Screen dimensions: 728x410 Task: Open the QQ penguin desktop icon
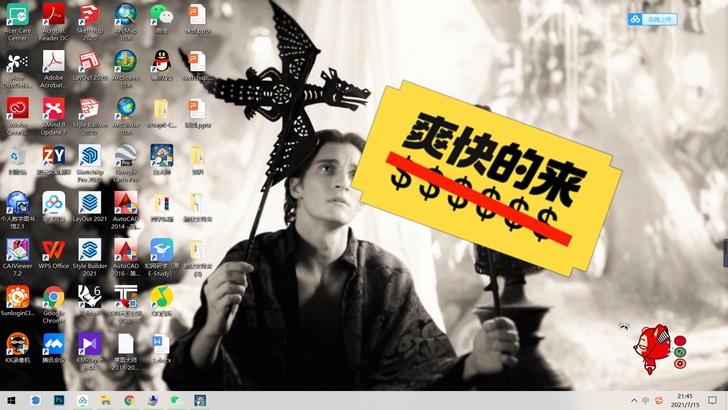(161, 61)
